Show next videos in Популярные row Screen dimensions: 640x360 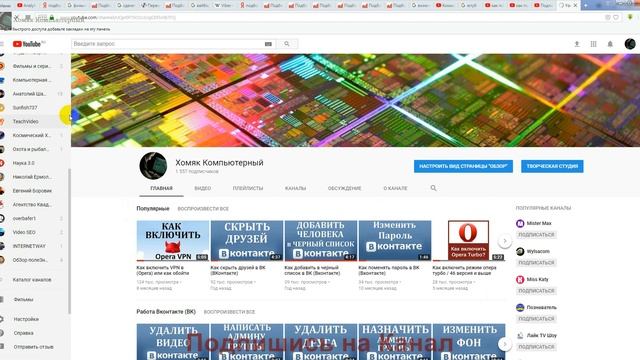pyautogui.click(x=504, y=241)
